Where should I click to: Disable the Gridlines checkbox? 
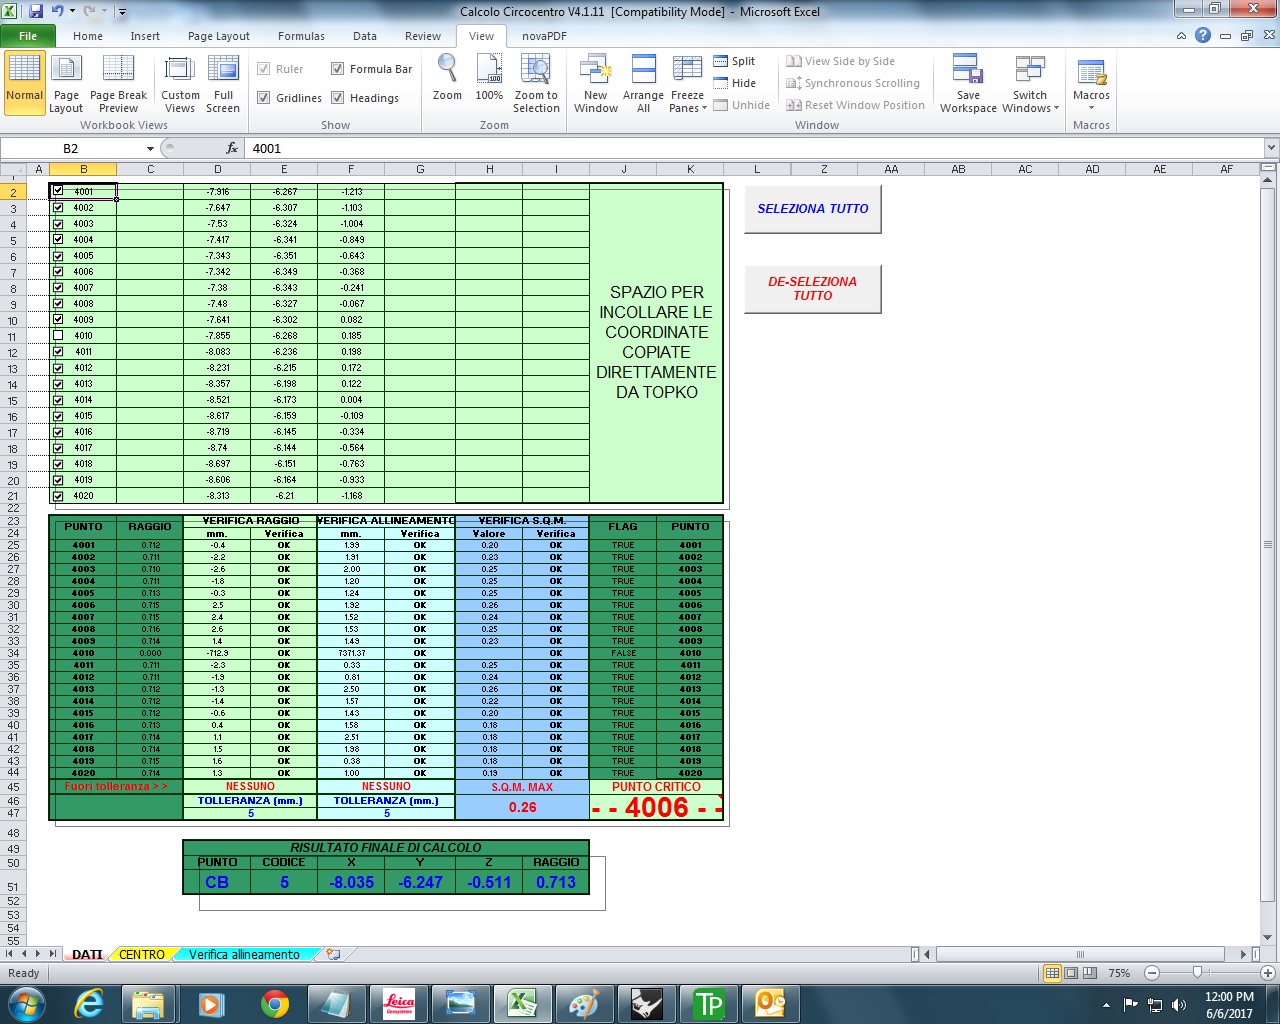[x=266, y=97]
